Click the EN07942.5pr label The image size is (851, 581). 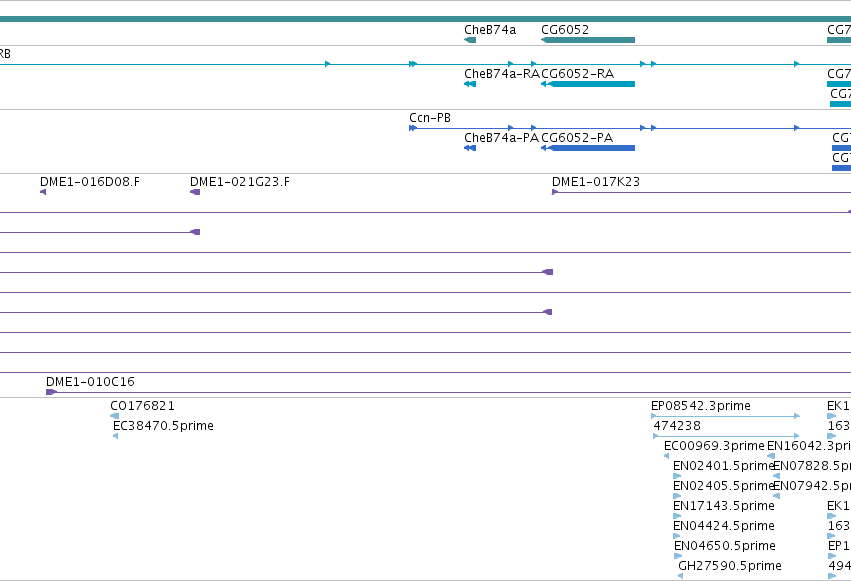coord(812,486)
